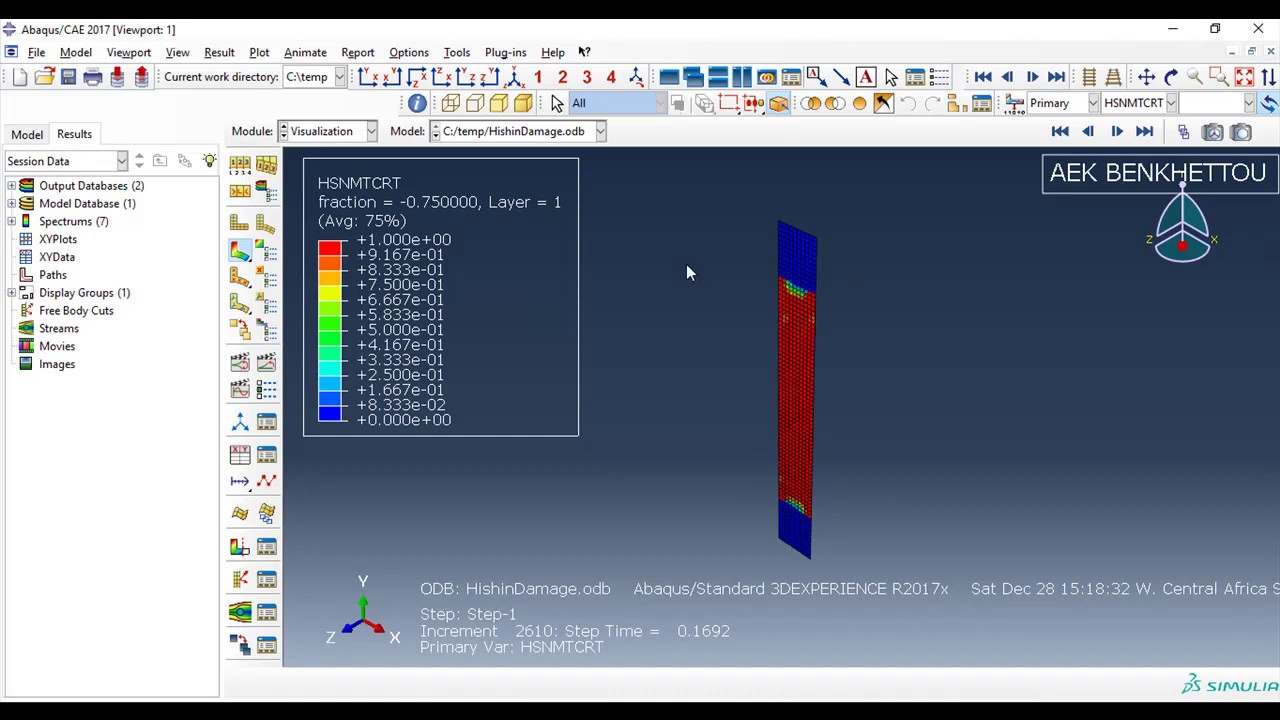Switch render style to wireframe
Screen dimensions: 1280x720
coord(451,103)
